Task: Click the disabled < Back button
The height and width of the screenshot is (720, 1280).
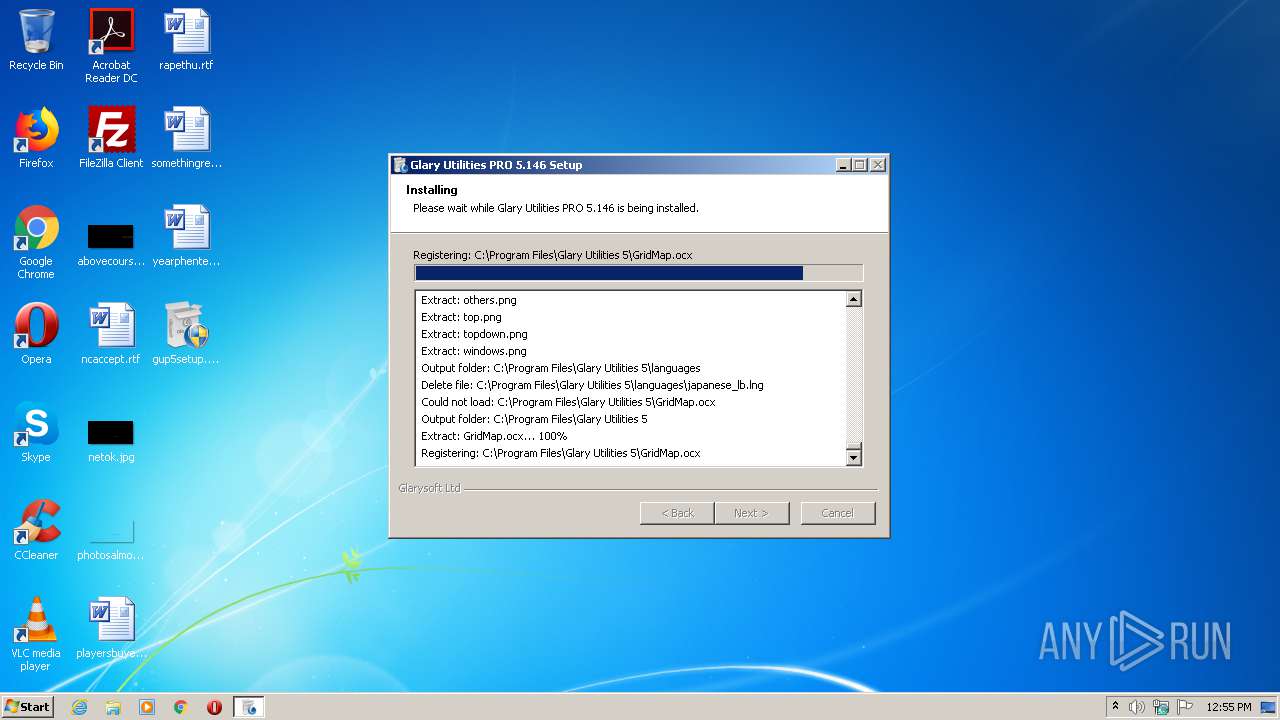Action: (677, 513)
